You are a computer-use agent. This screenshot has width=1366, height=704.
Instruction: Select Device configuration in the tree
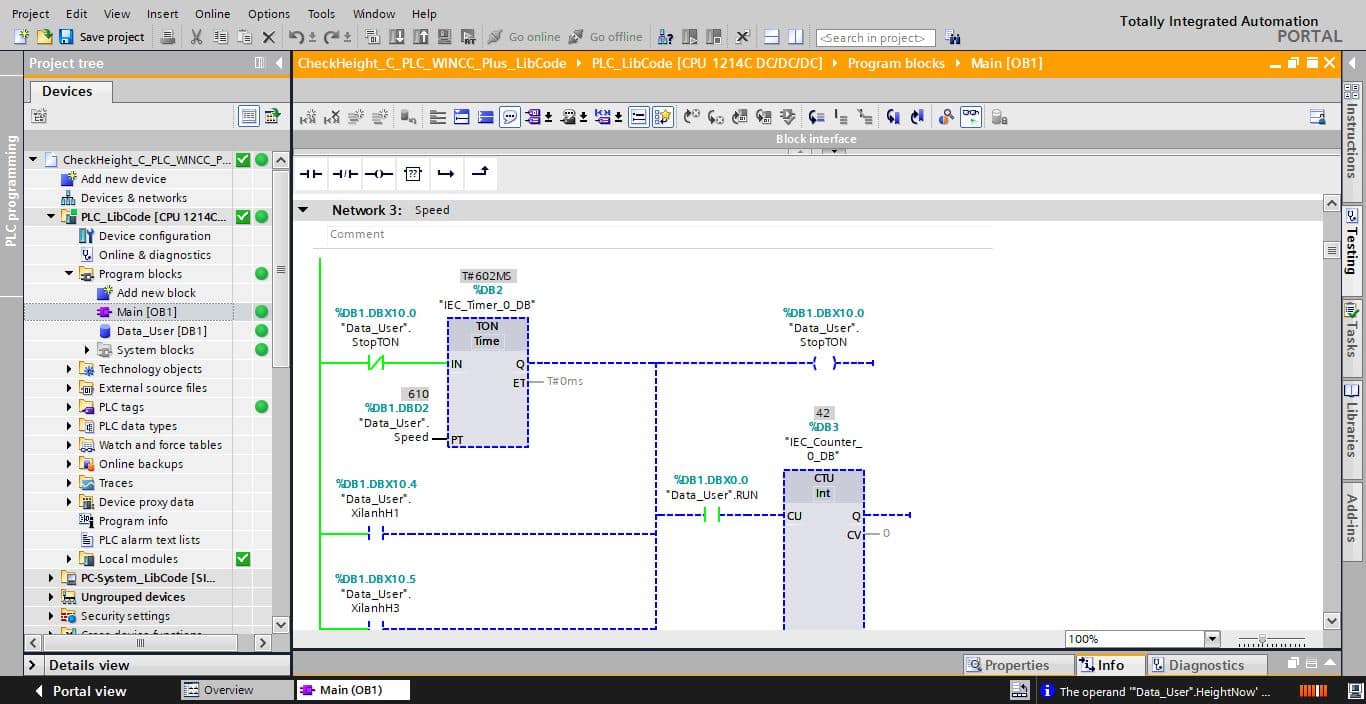click(x=154, y=236)
